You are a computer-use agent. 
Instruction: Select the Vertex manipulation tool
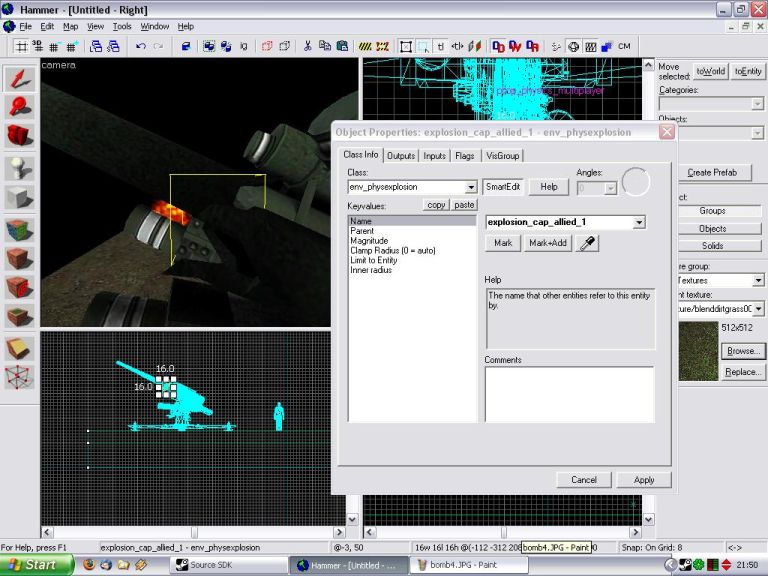click(x=19, y=377)
